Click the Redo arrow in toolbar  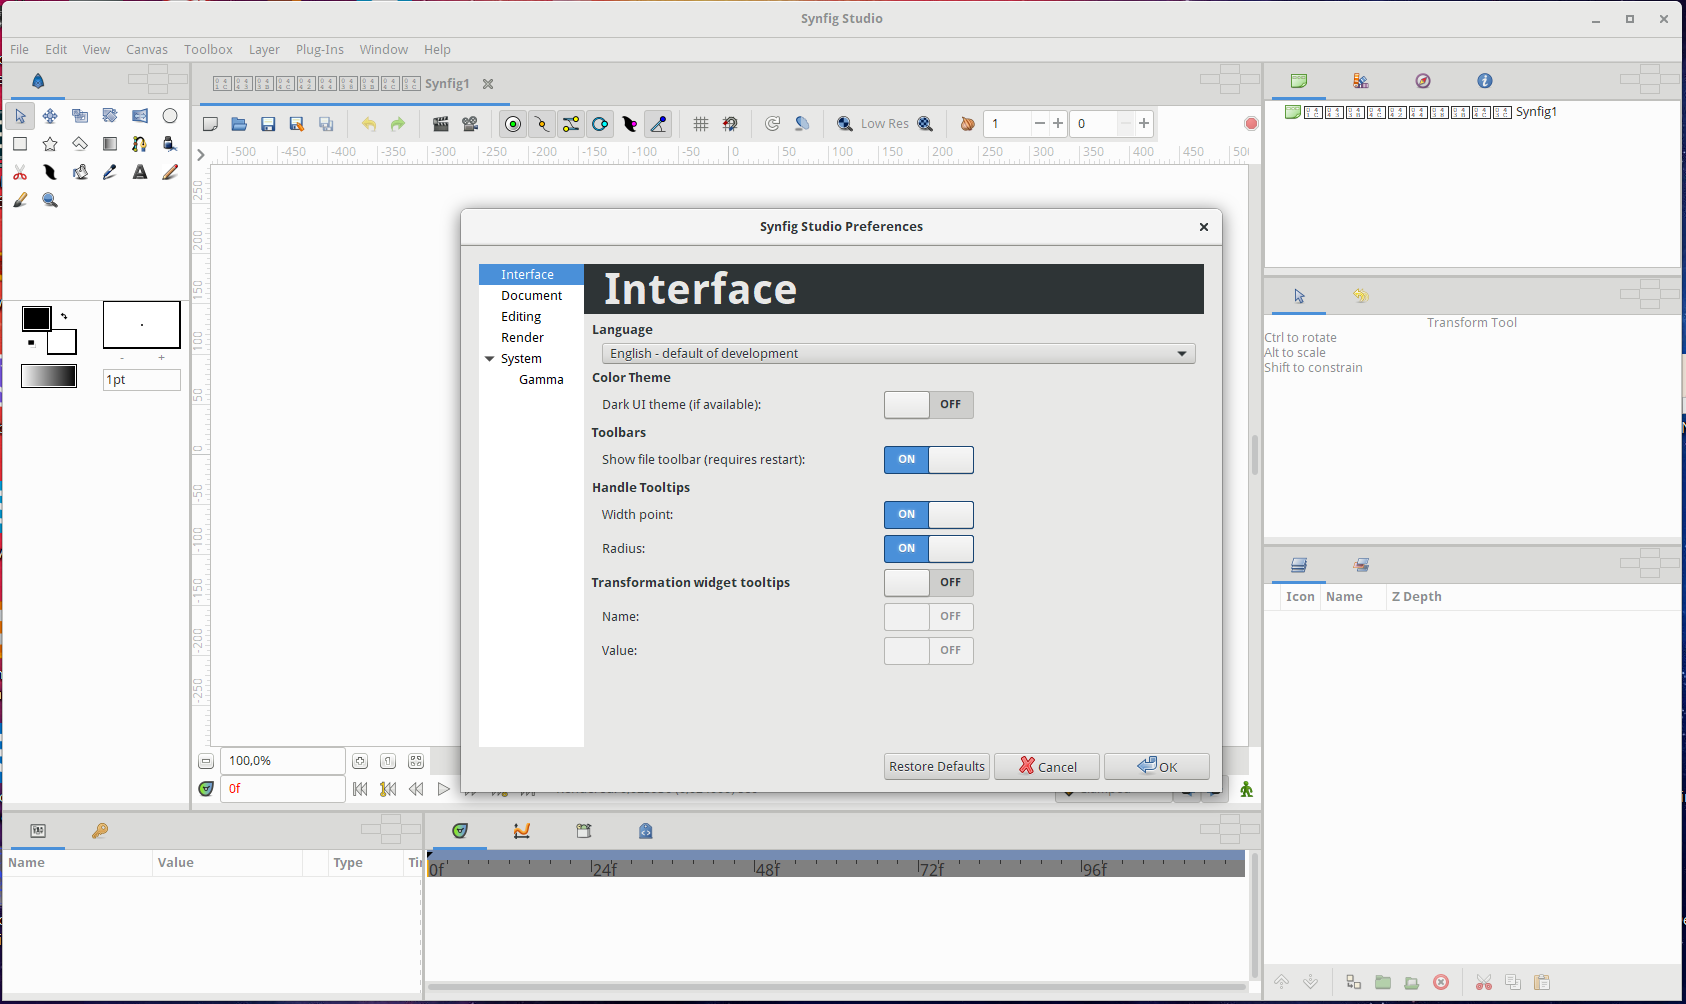click(x=398, y=124)
